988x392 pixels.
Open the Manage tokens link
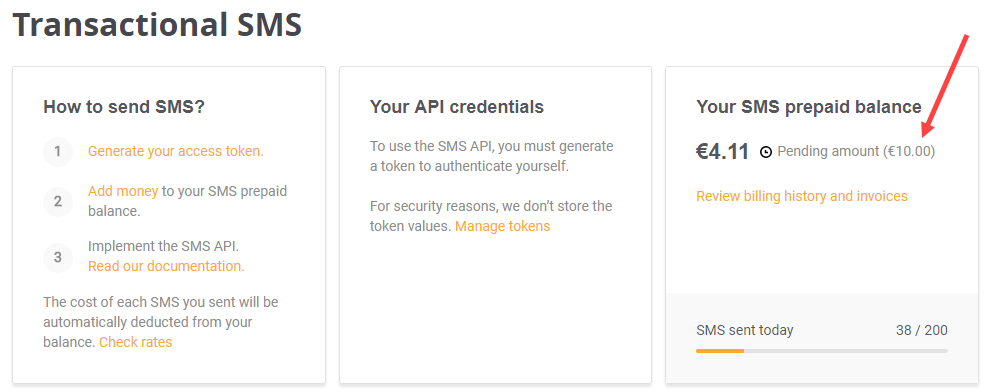(502, 226)
